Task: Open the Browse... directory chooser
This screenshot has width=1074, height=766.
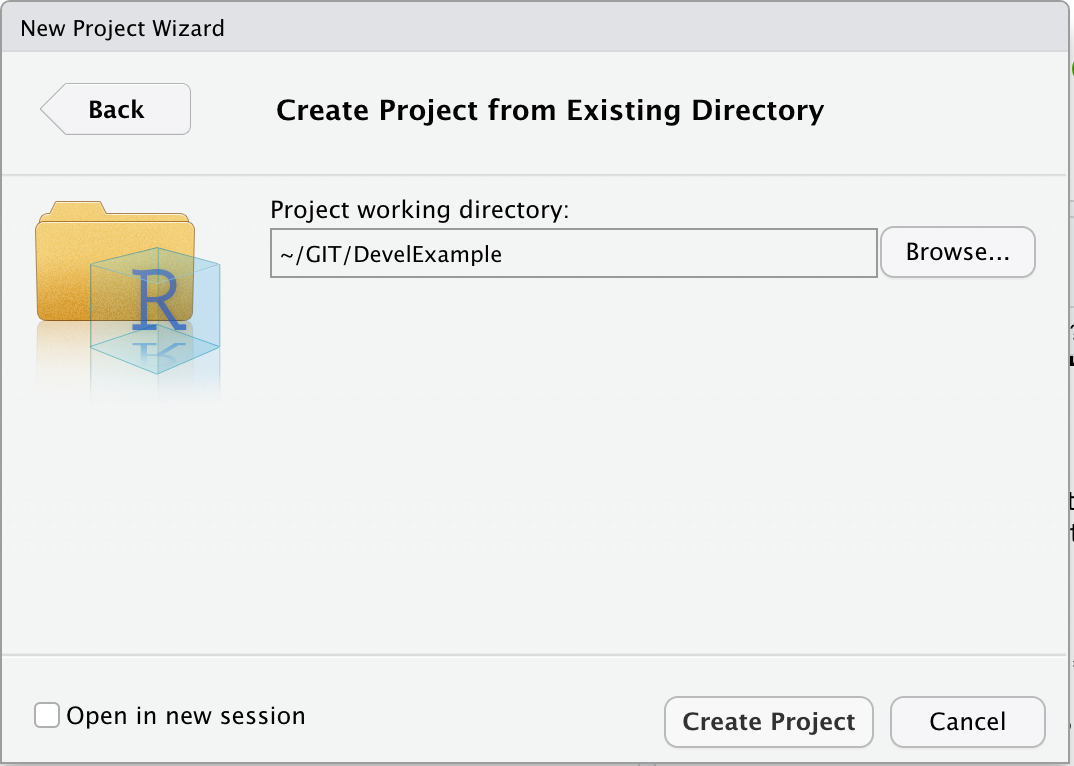Action: tap(957, 253)
